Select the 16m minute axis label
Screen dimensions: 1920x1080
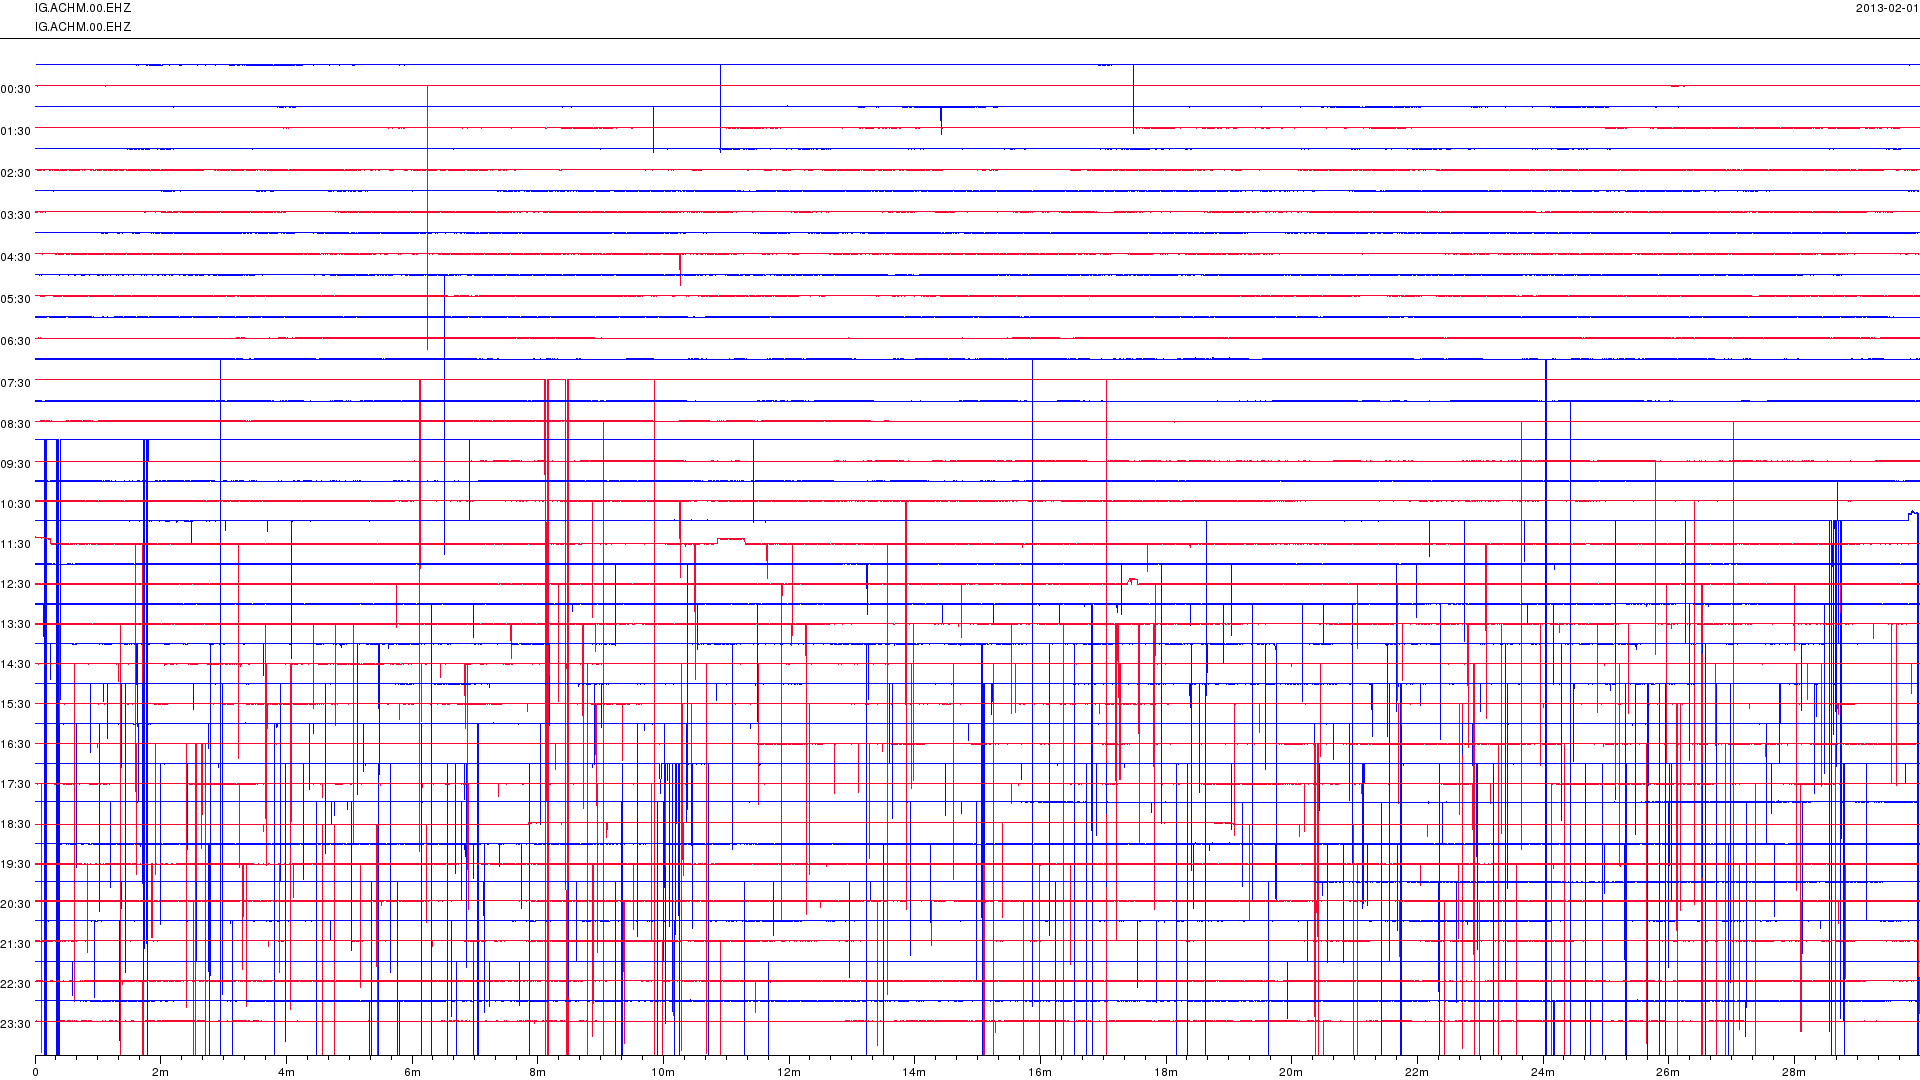point(1040,1073)
